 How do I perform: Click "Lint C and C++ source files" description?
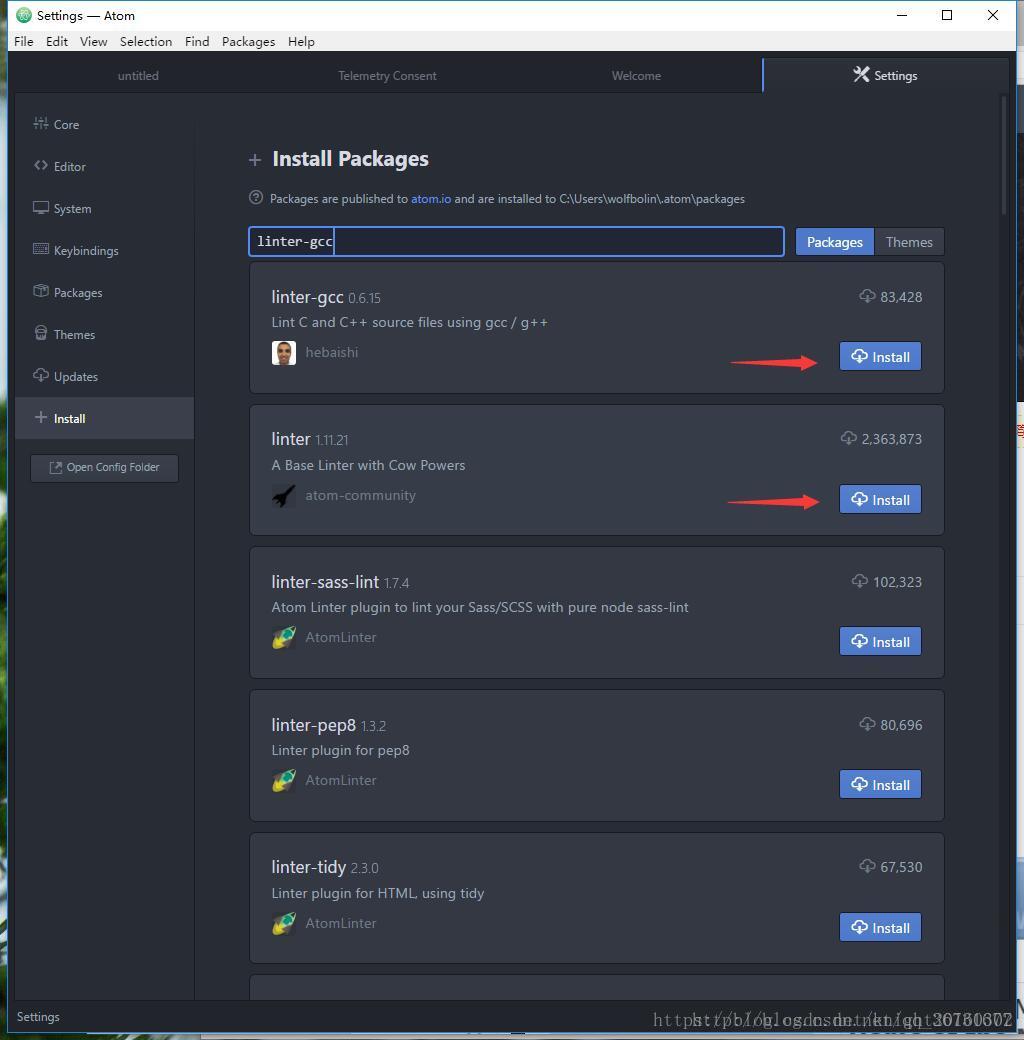tap(409, 322)
